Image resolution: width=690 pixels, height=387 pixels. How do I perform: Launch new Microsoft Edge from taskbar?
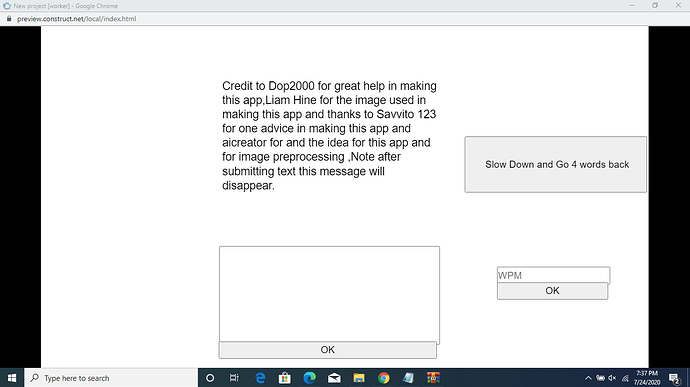tap(309, 378)
